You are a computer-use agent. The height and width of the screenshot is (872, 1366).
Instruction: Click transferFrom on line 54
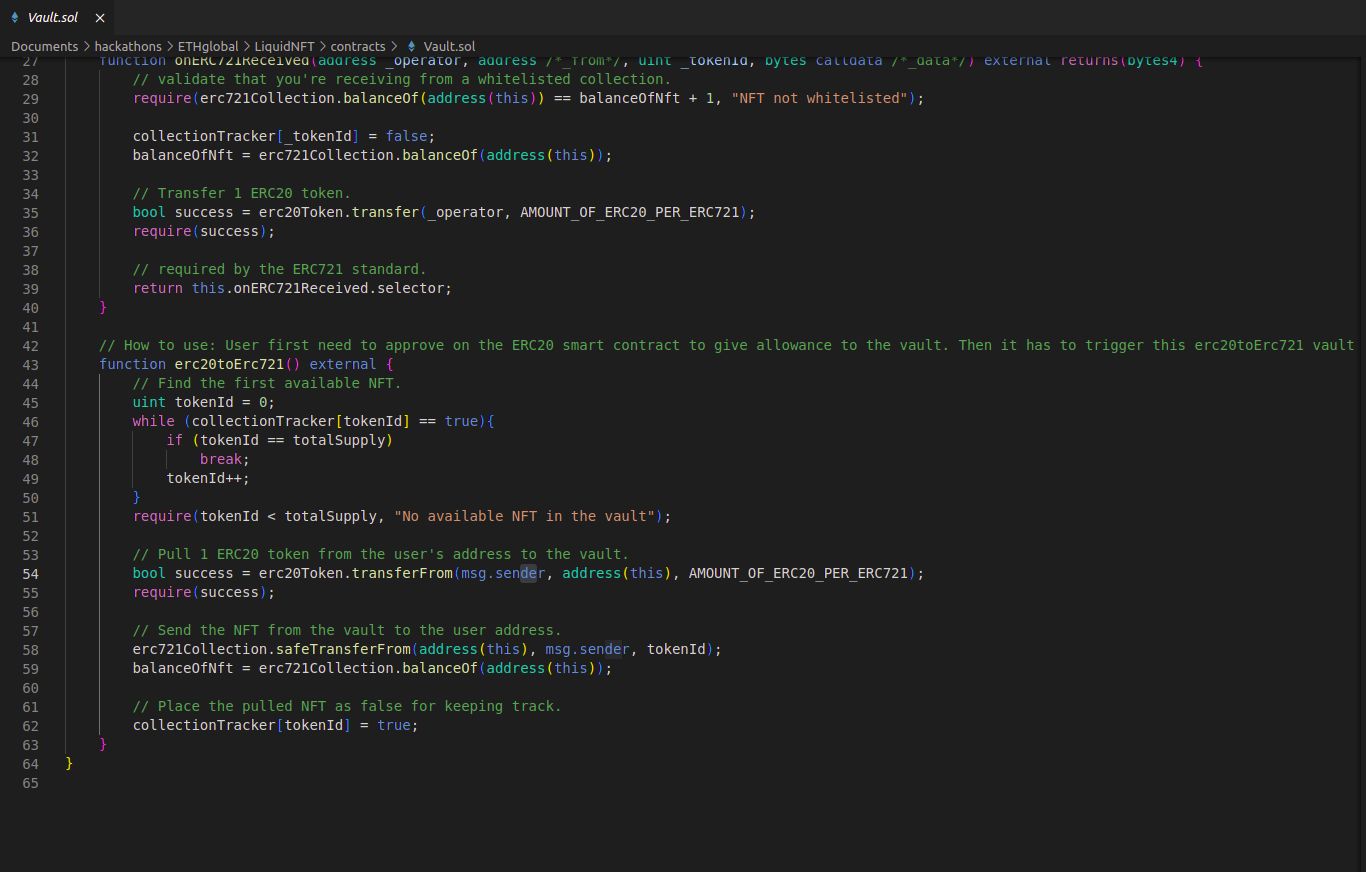point(402,573)
